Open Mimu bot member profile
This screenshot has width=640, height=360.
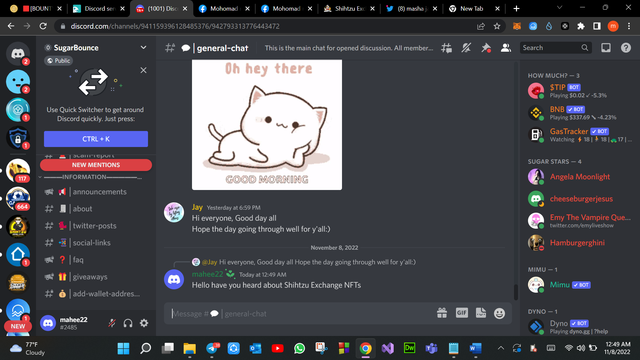[579, 285]
